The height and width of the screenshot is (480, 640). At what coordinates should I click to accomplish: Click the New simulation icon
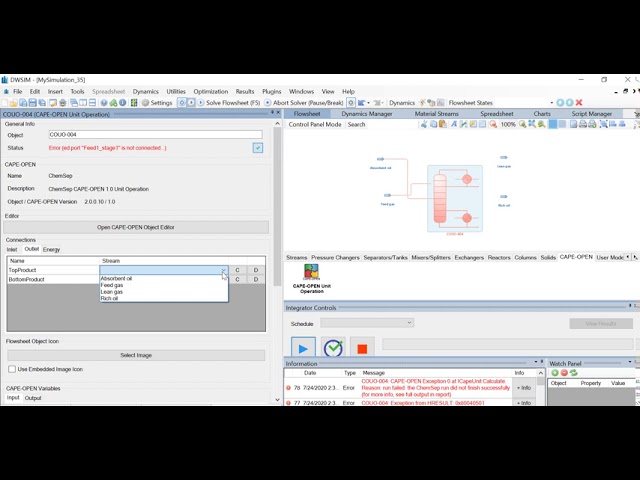pos(5,103)
